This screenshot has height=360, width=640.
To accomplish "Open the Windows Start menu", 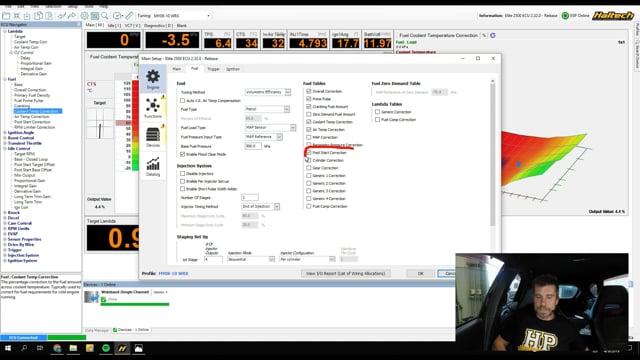I will [x=8, y=348].
